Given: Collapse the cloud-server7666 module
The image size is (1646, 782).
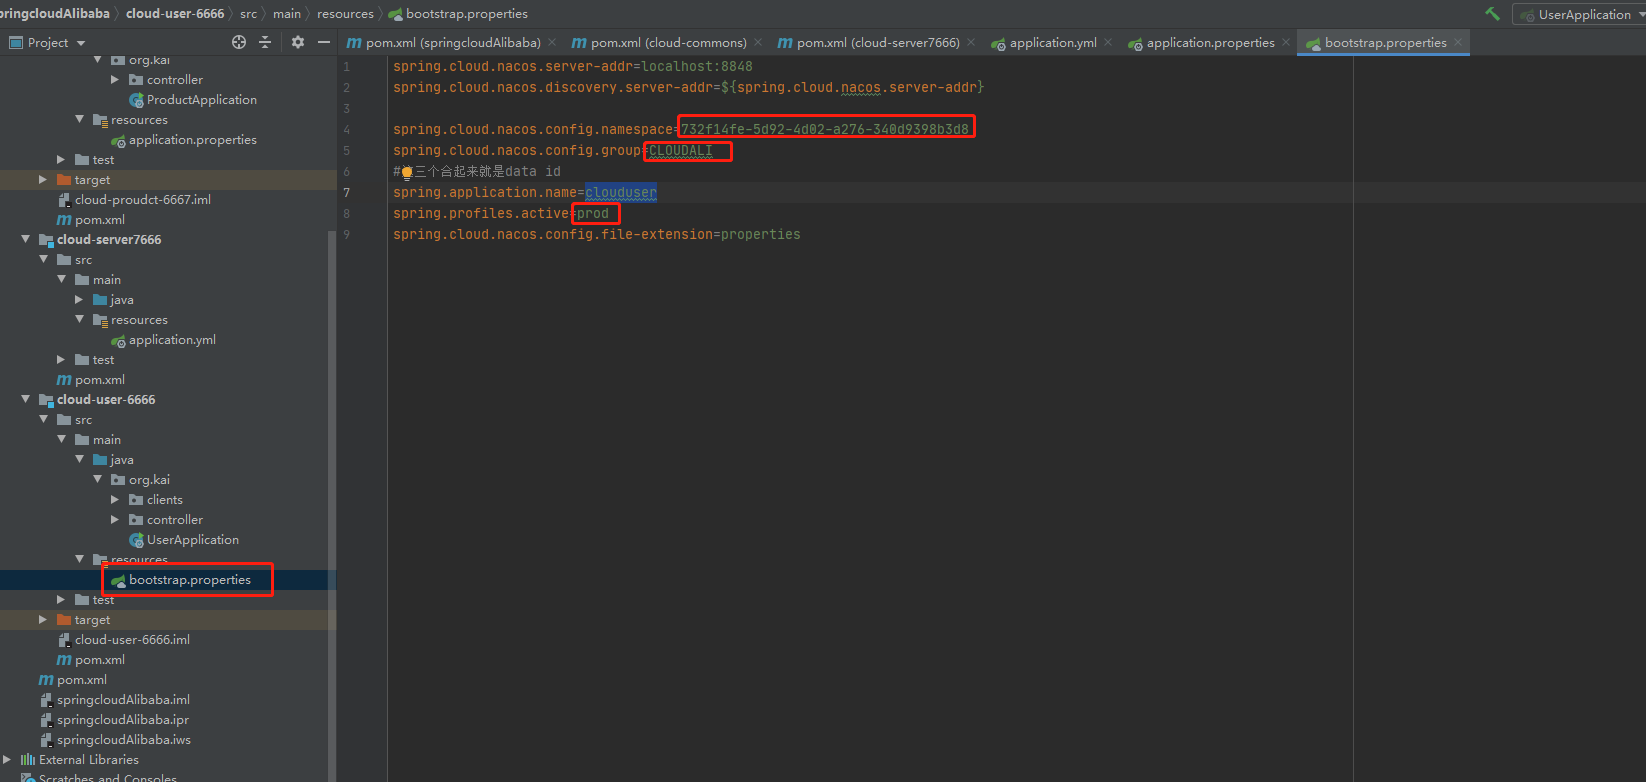Looking at the screenshot, I should [25, 240].
